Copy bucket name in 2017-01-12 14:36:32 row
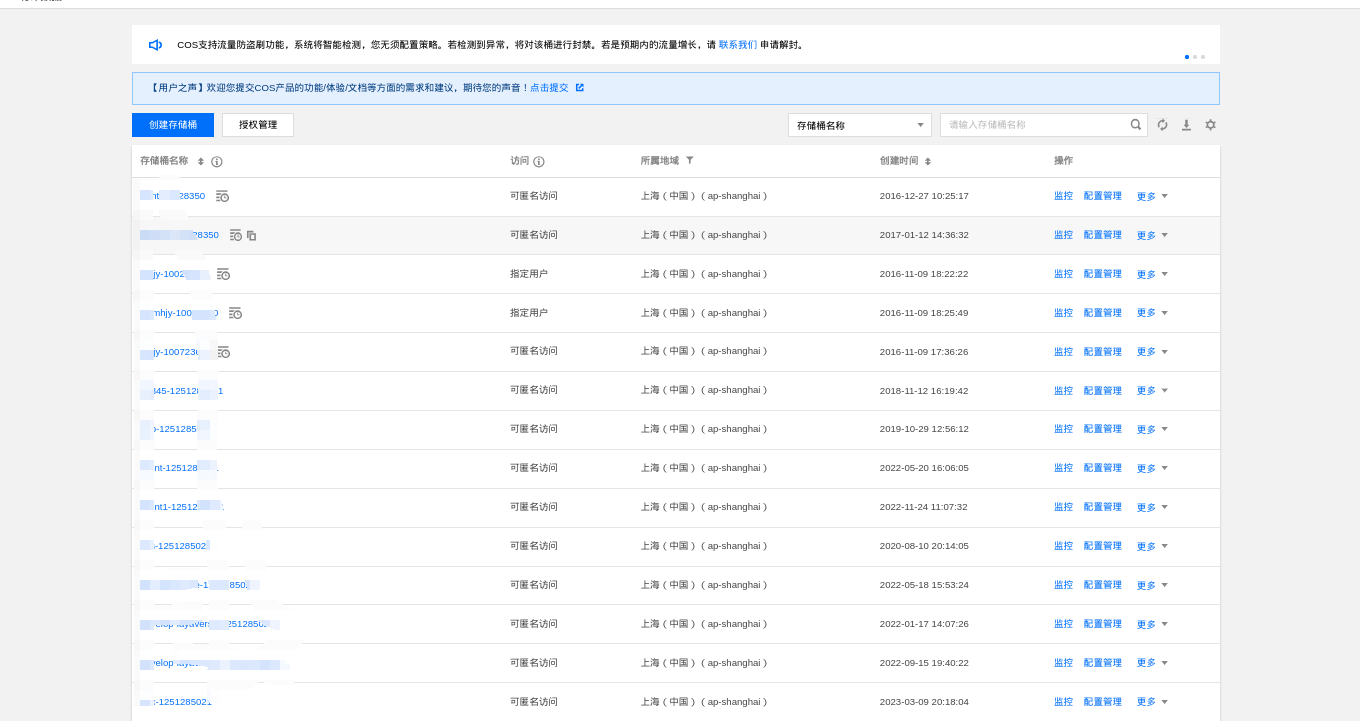Viewport: 1360px width, 721px height. 252,236
